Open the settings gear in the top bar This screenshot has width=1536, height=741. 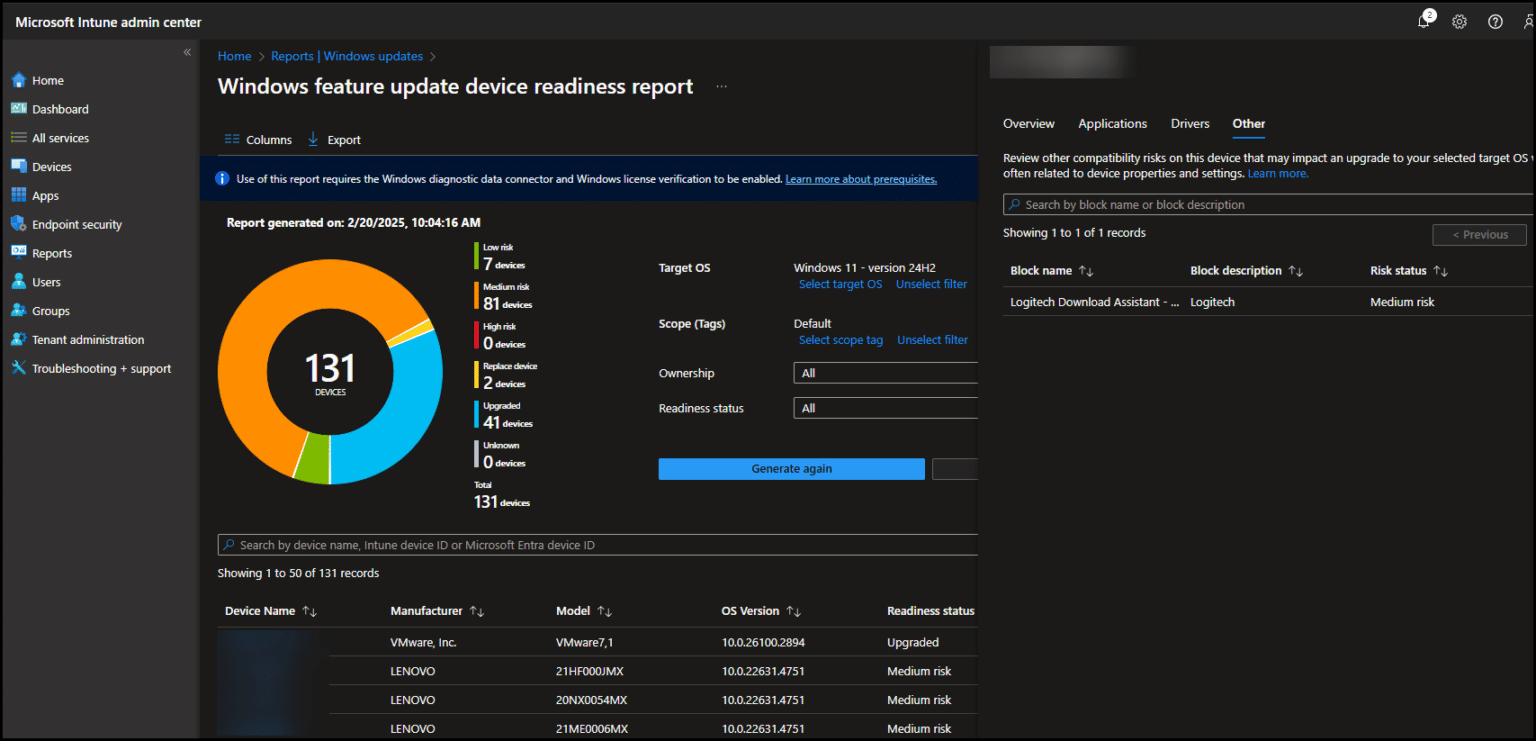click(1459, 20)
